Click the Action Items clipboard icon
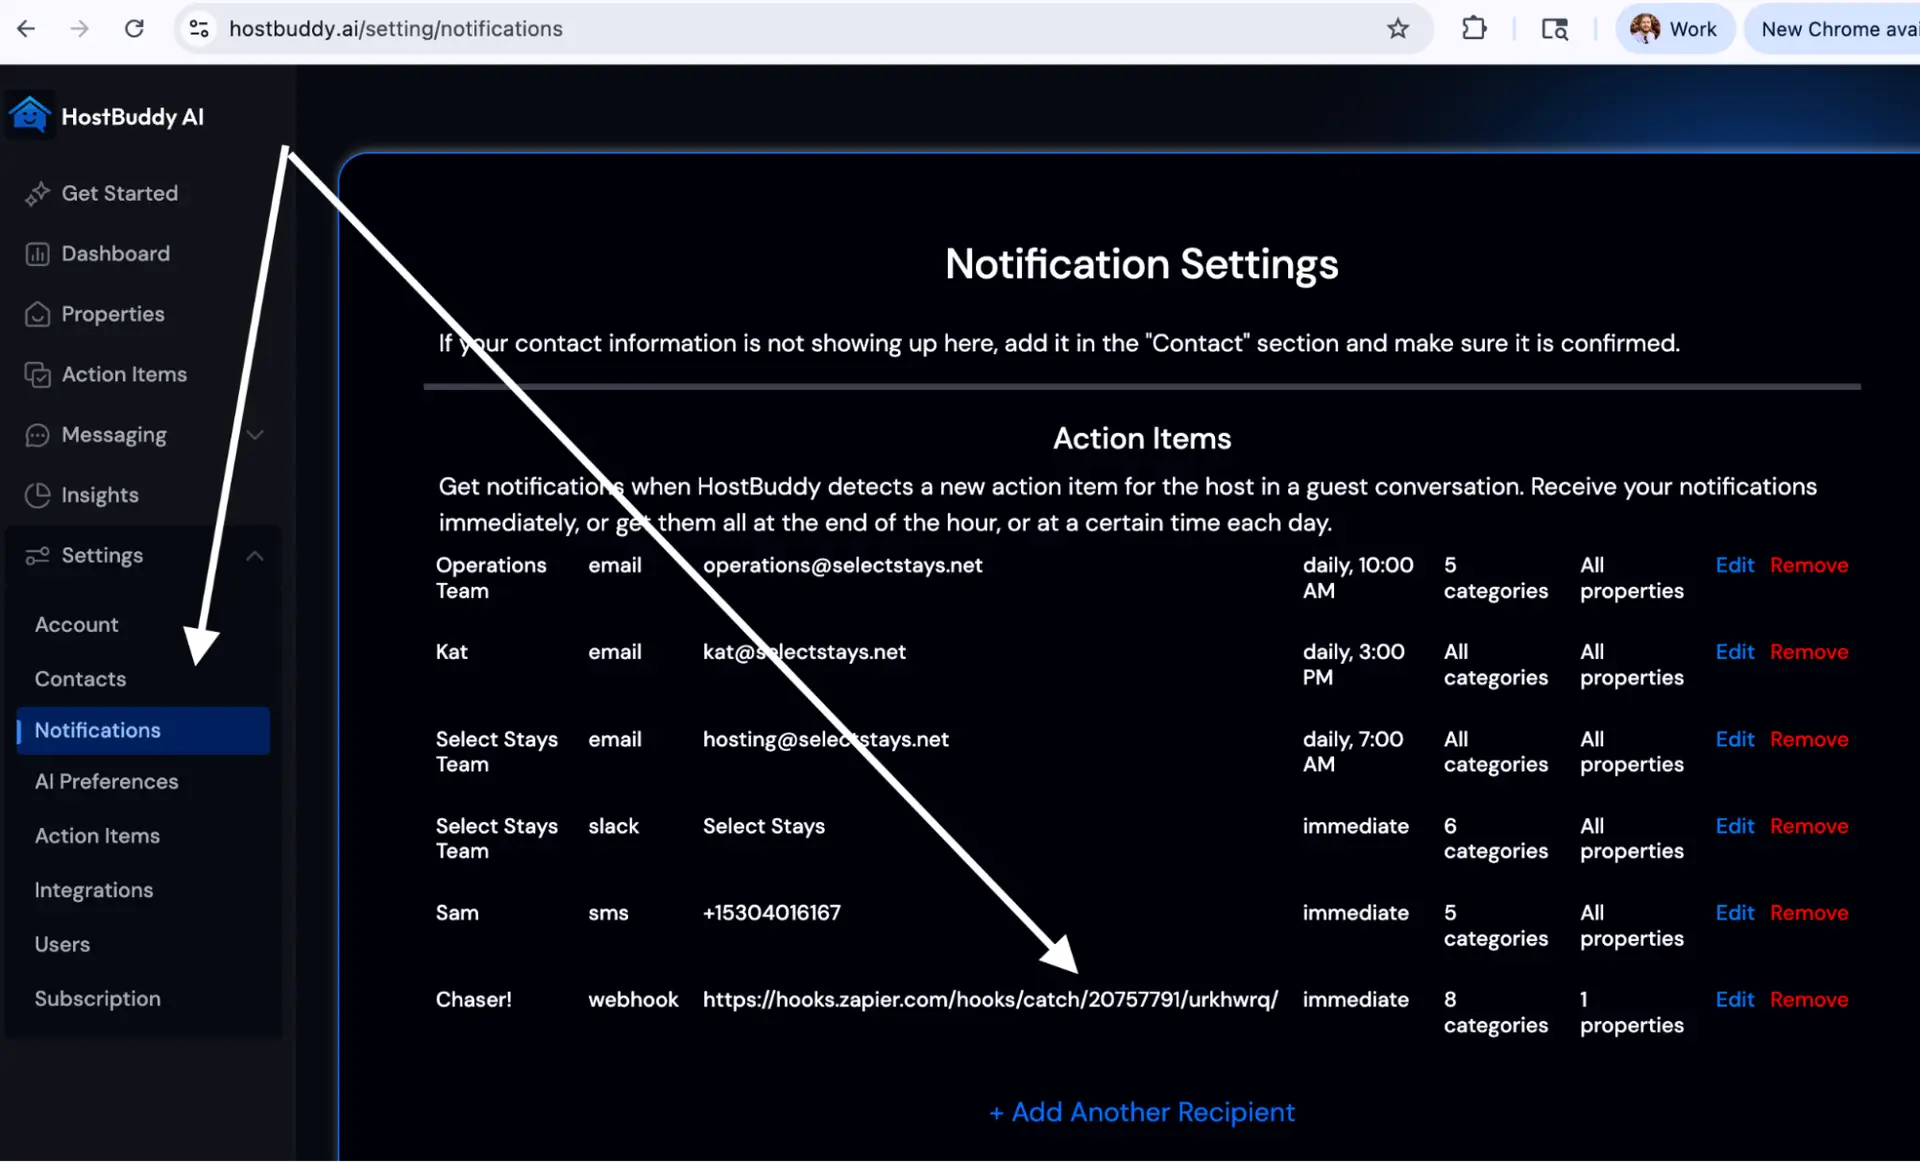The image size is (1920, 1162). (38, 374)
